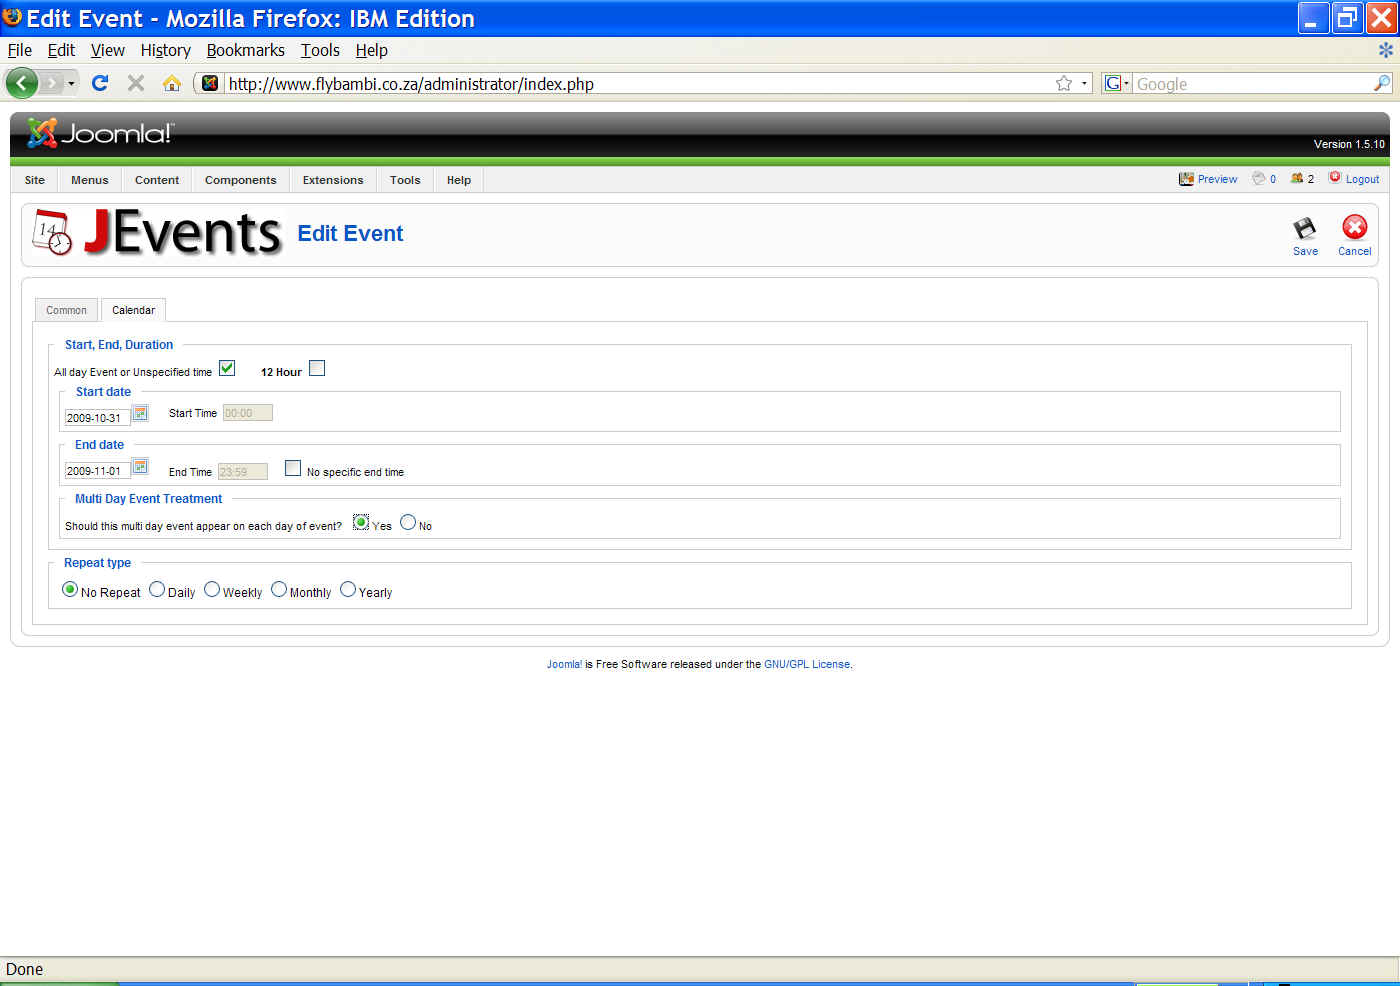
Task: Click the Start date input field
Action: coord(96,418)
